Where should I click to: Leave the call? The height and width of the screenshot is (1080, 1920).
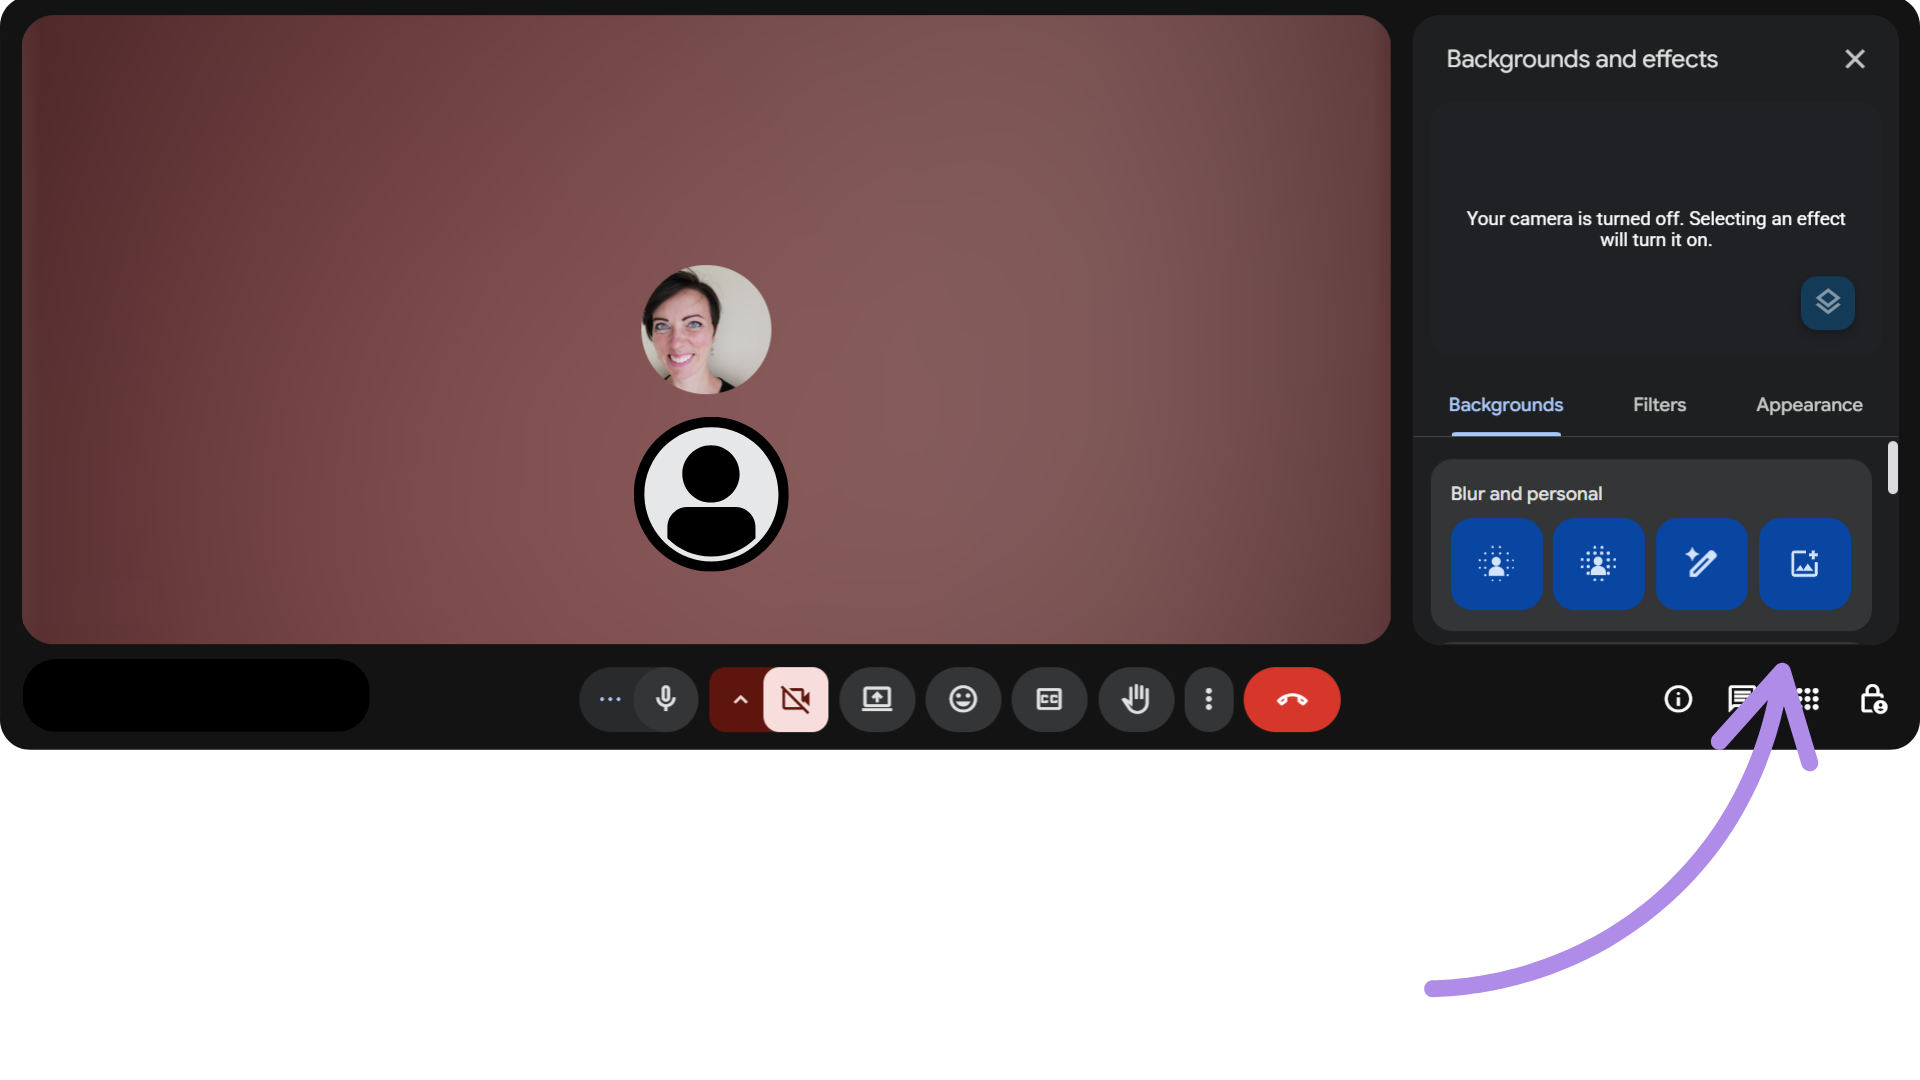(x=1292, y=699)
